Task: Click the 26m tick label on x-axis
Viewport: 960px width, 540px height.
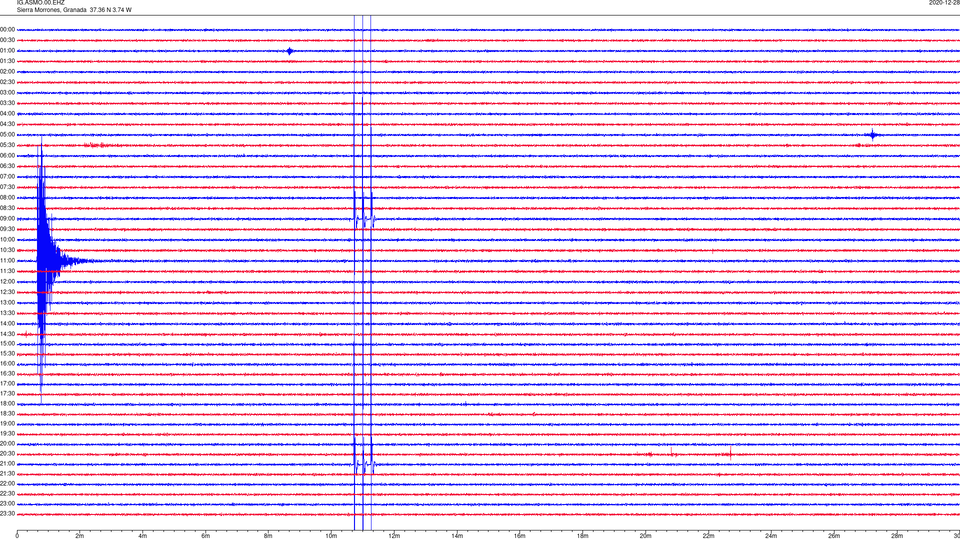Action: click(x=834, y=536)
